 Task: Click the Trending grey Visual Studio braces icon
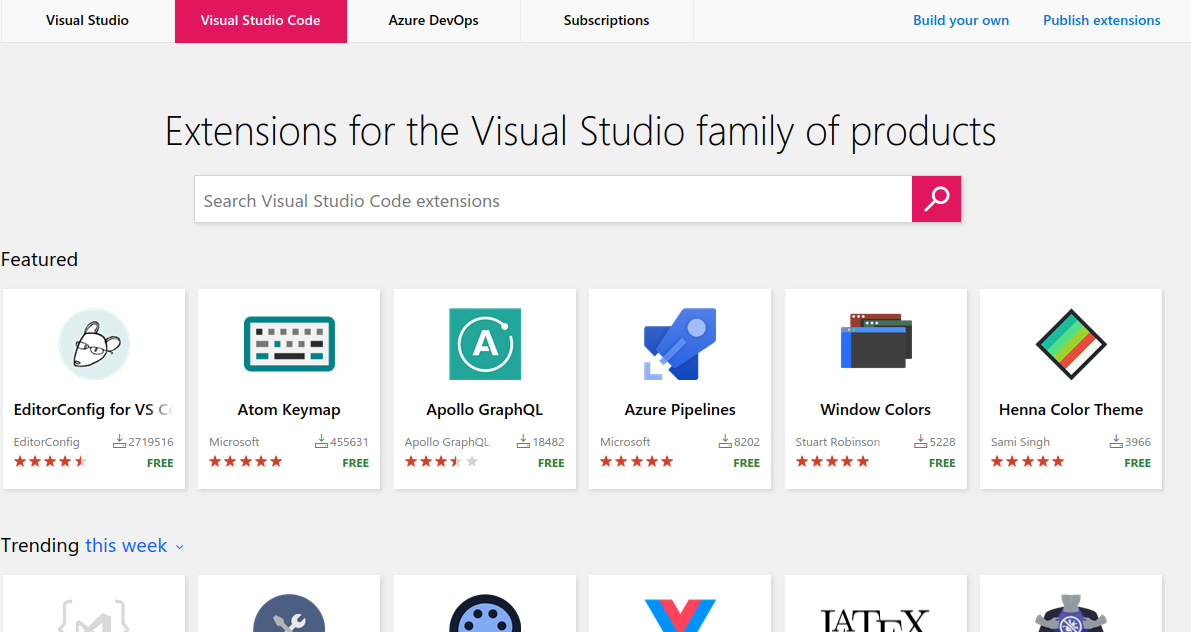pyautogui.click(x=93, y=615)
